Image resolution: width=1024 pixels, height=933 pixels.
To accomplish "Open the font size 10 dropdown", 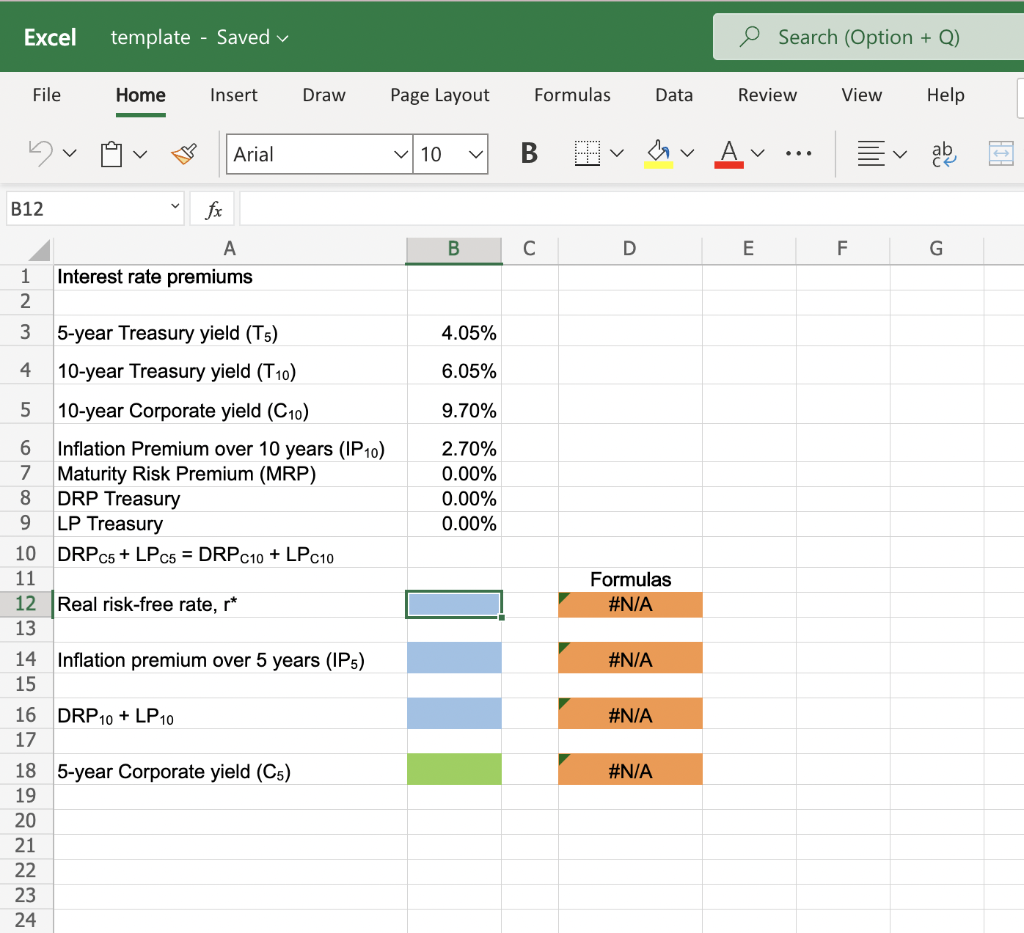I will click(x=474, y=154).
